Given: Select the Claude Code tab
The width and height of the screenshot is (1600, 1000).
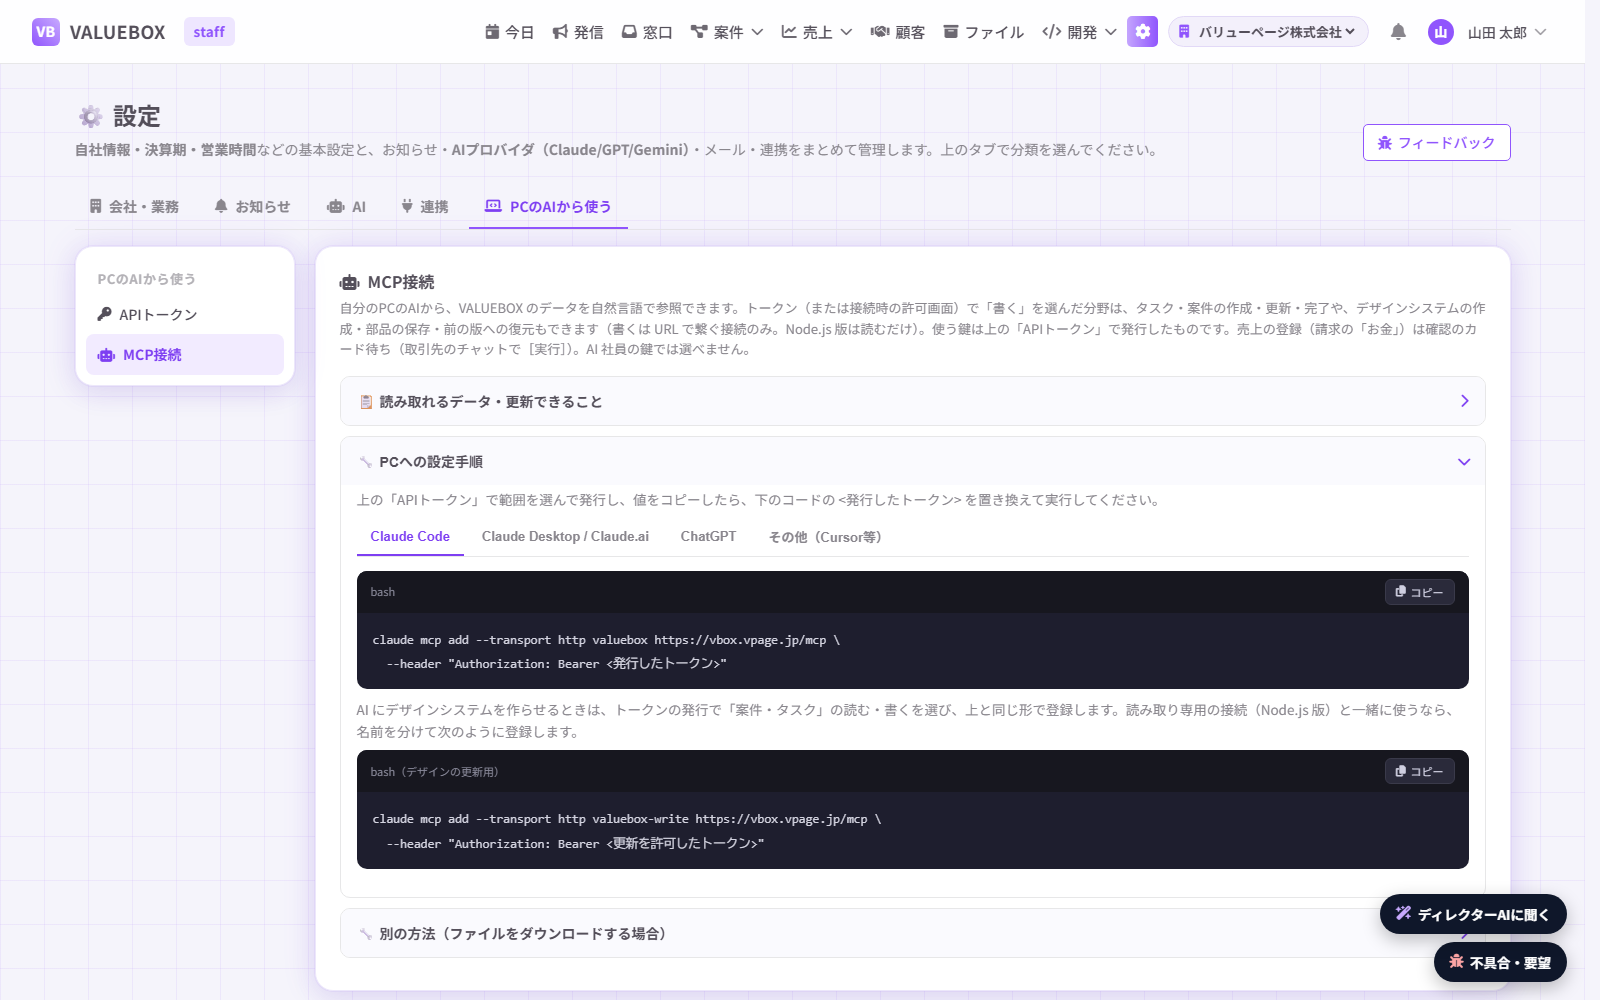Looking at the screenshot, I should coord(410,537).
